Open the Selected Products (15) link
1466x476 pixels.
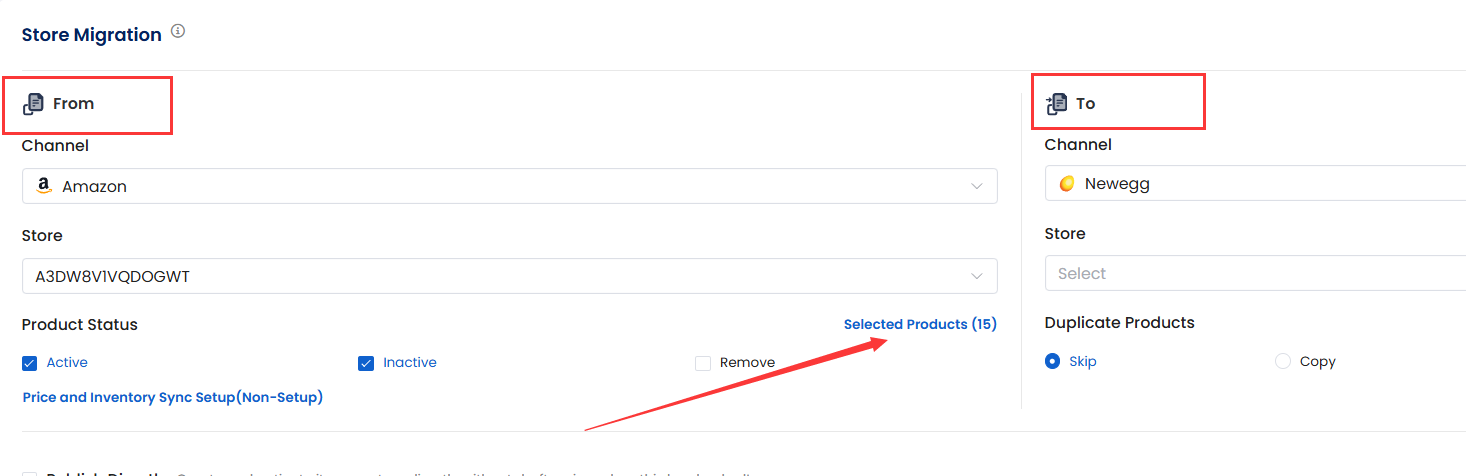point(920,324)
